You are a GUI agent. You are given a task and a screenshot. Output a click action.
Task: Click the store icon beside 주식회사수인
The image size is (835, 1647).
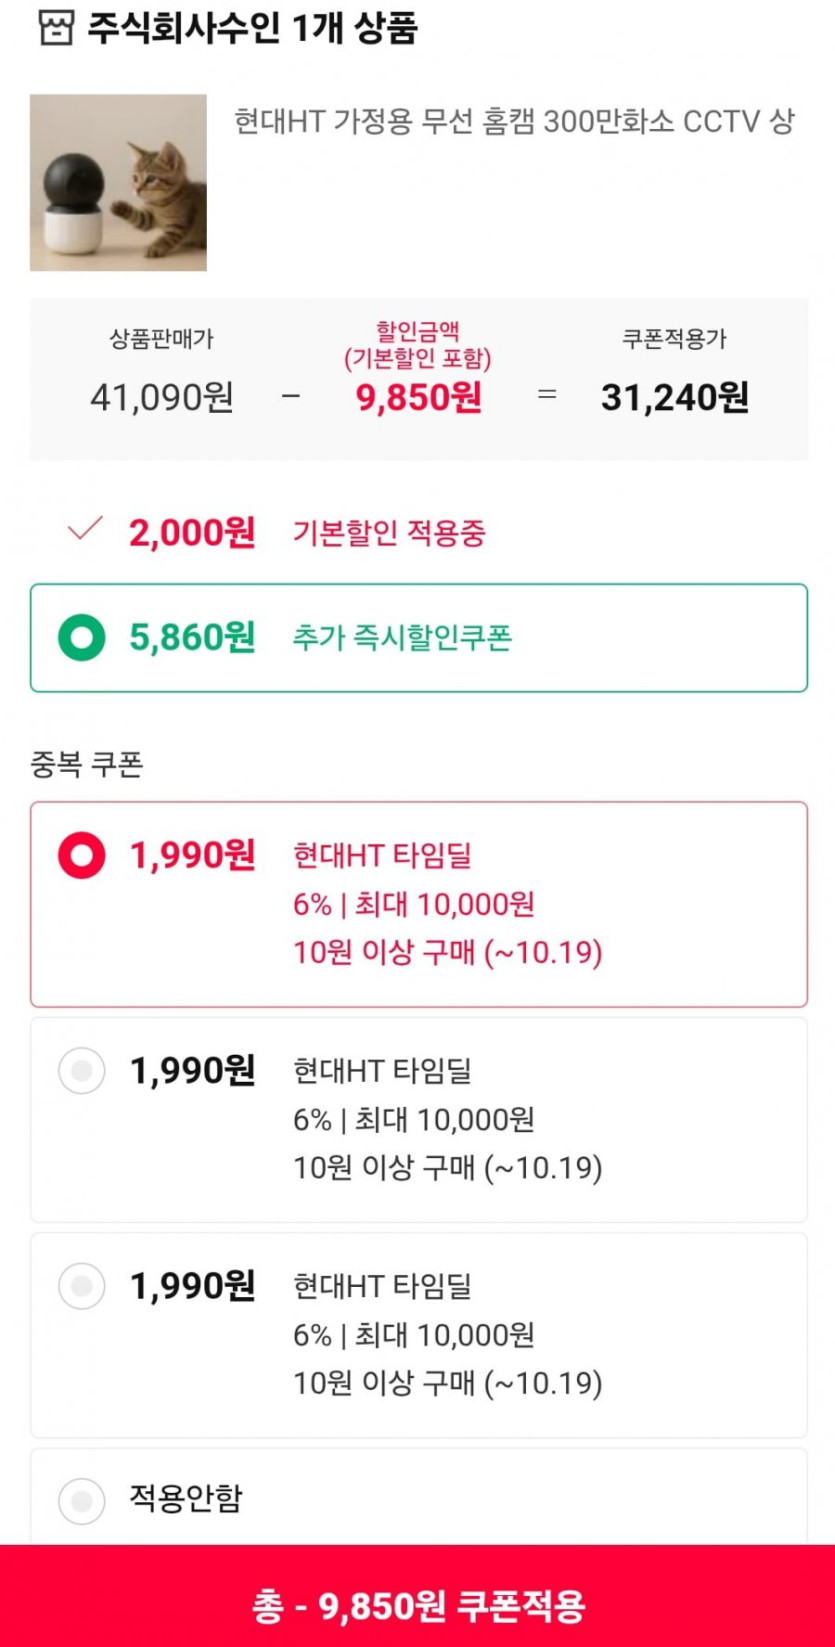coord(56,28)
